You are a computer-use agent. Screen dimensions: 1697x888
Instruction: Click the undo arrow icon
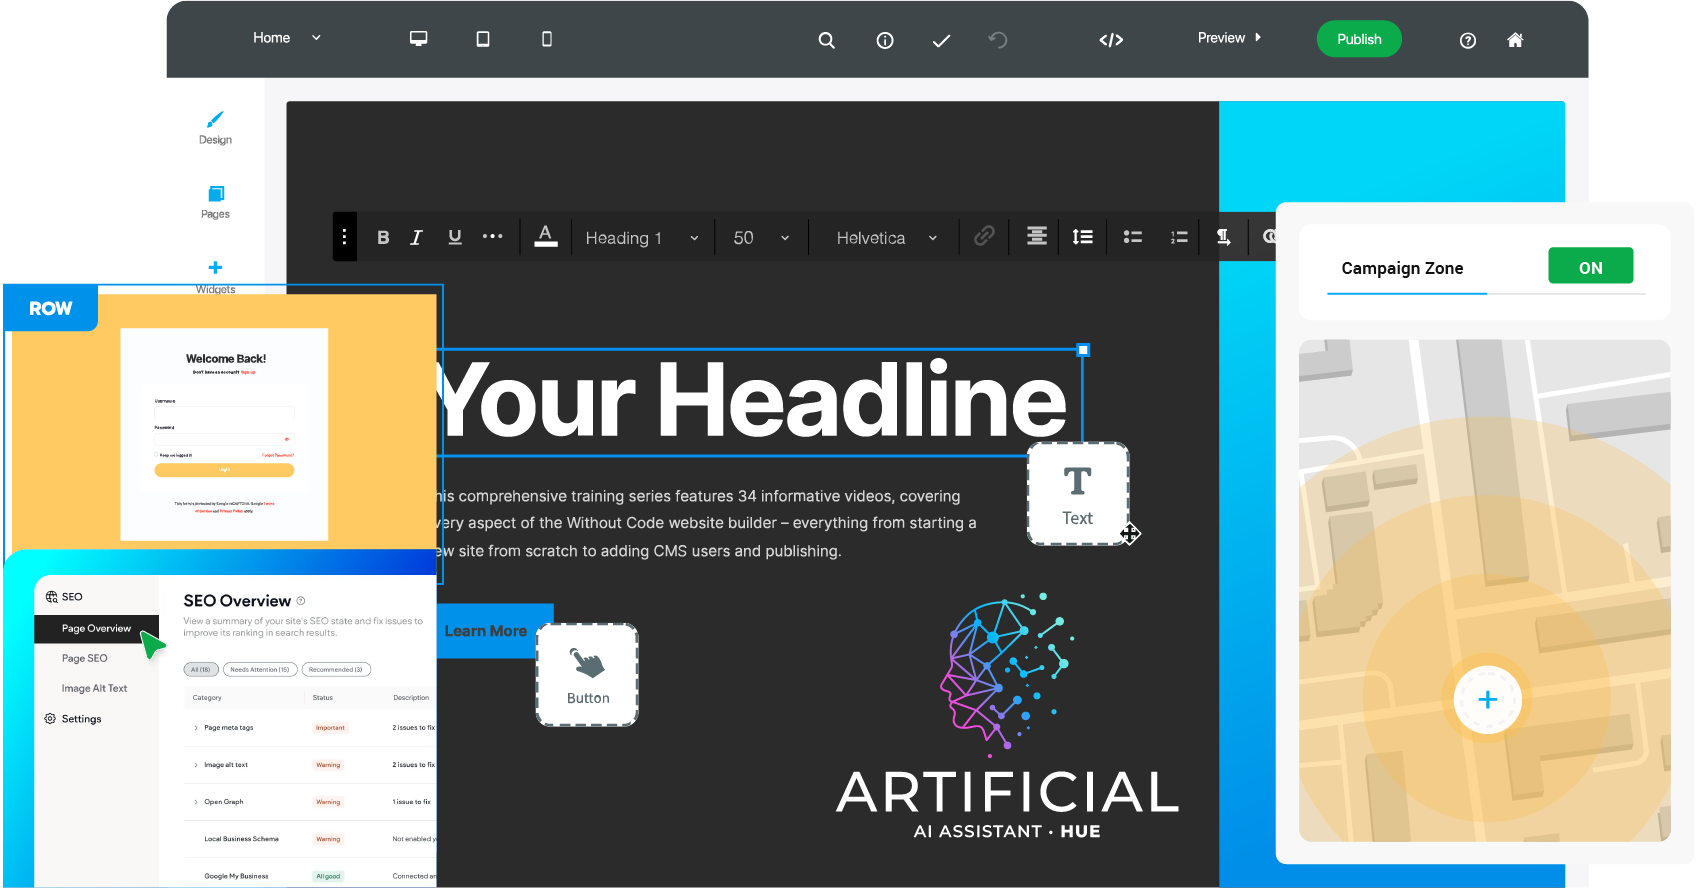click(x=998, y=40)
